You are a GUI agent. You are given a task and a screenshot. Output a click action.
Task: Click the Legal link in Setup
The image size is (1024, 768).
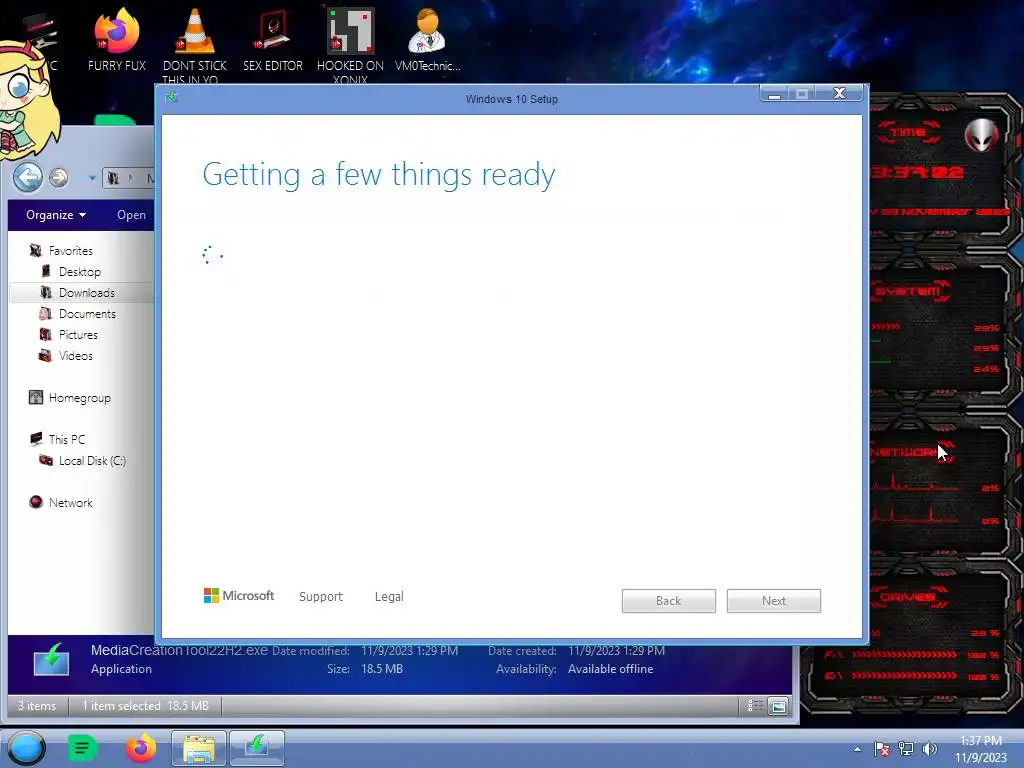coord(389,596)
